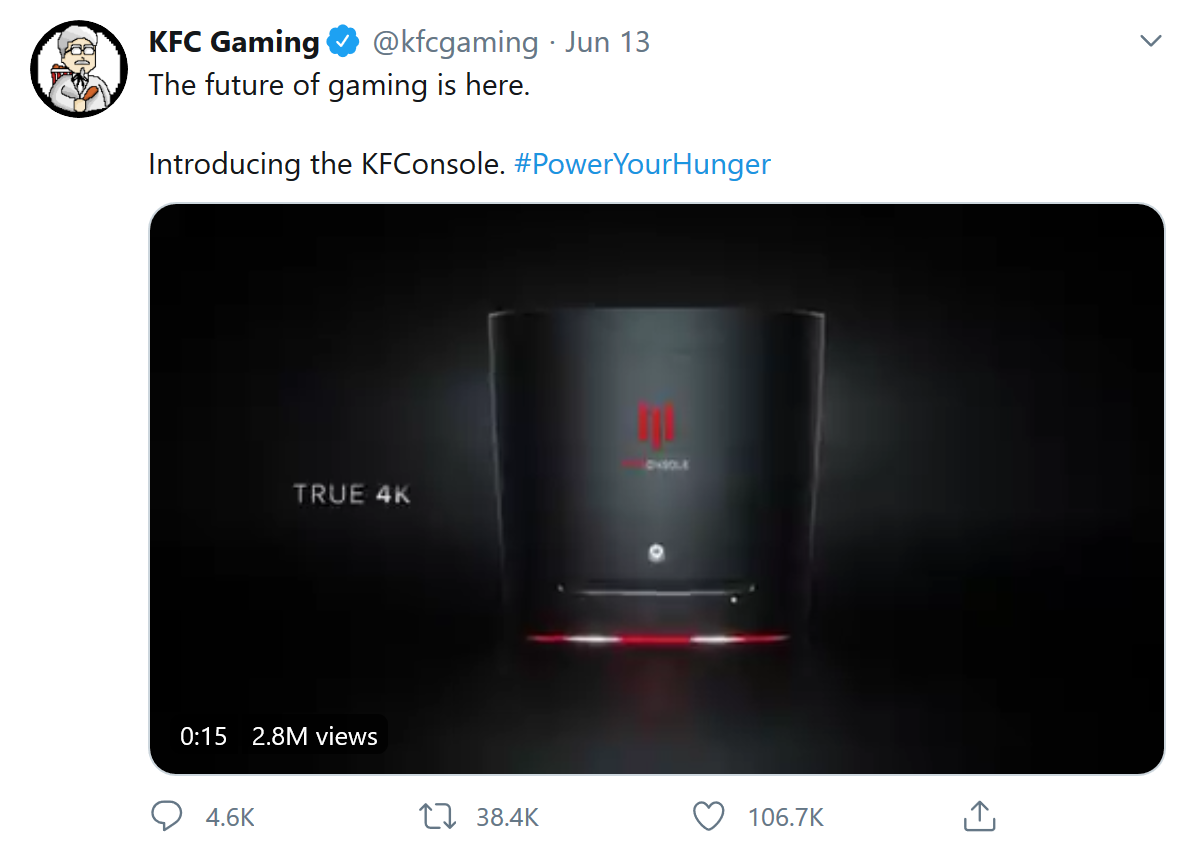Open the #PowerYourHunger hashtag link
This screenshot has width=1196, height=855.
click(x=642, y=164)
